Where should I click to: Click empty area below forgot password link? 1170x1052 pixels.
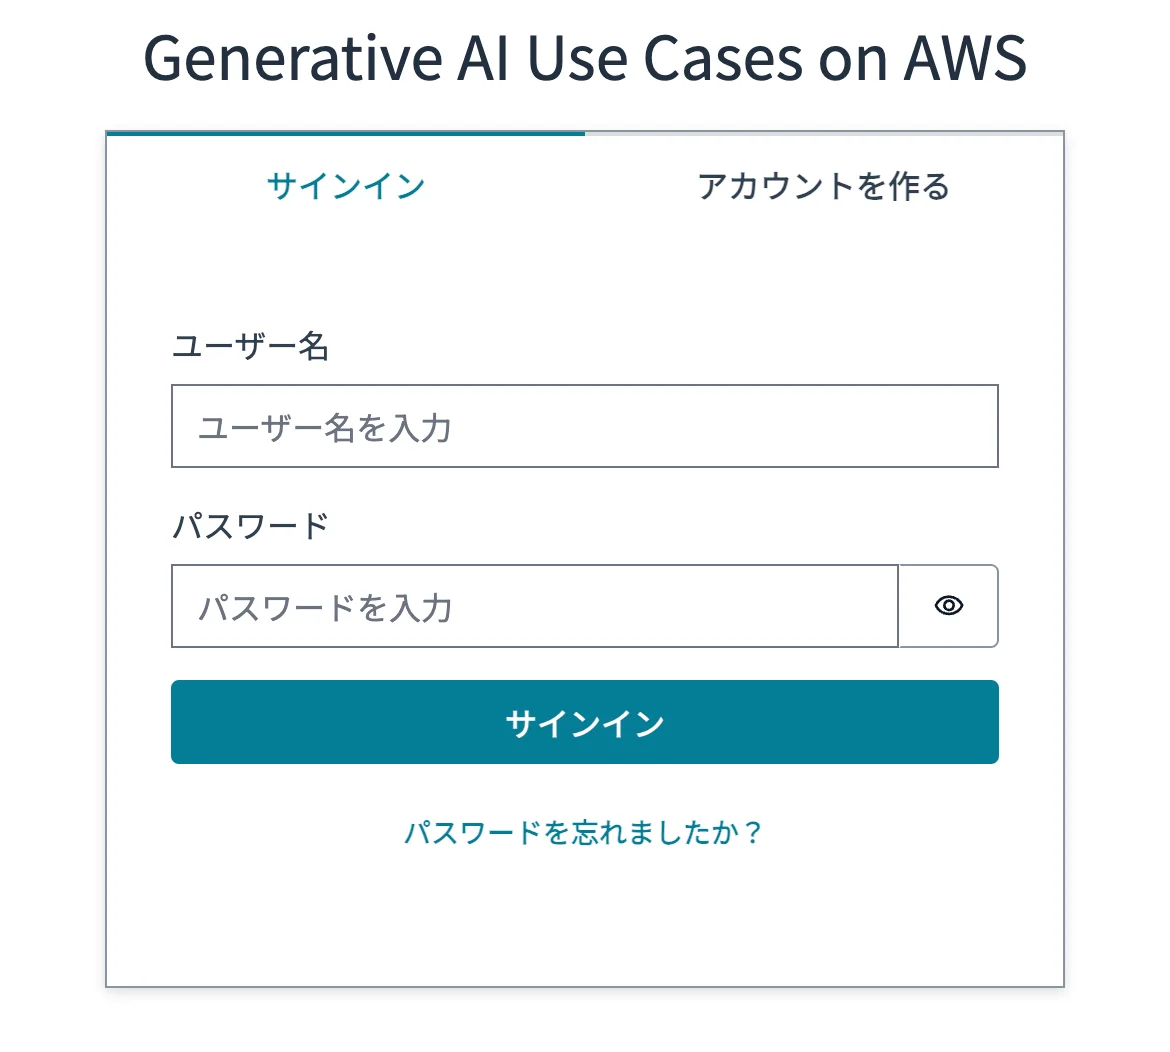(x=584, y=918)
